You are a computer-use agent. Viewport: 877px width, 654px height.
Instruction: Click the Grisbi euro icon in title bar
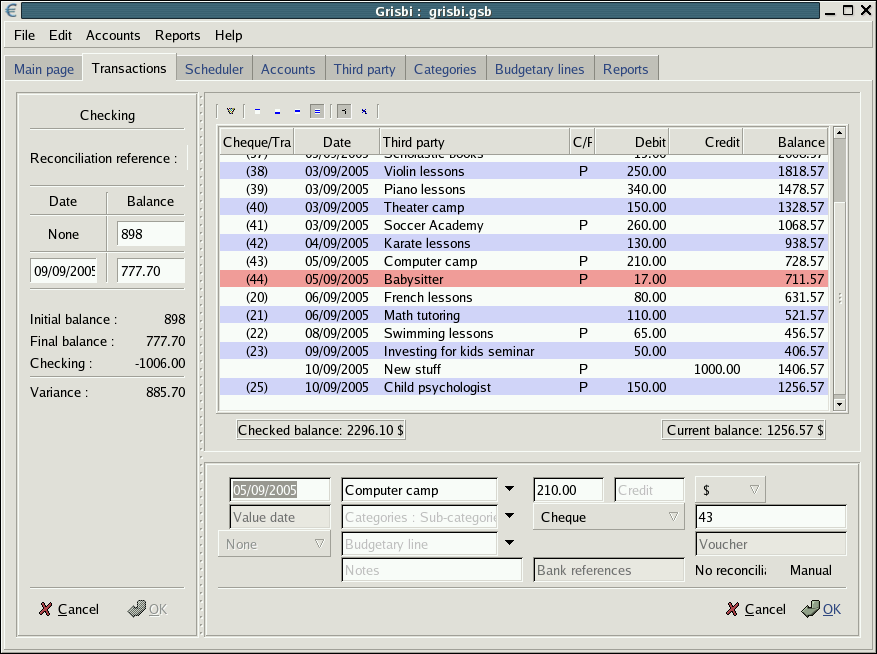click(10, 10)
